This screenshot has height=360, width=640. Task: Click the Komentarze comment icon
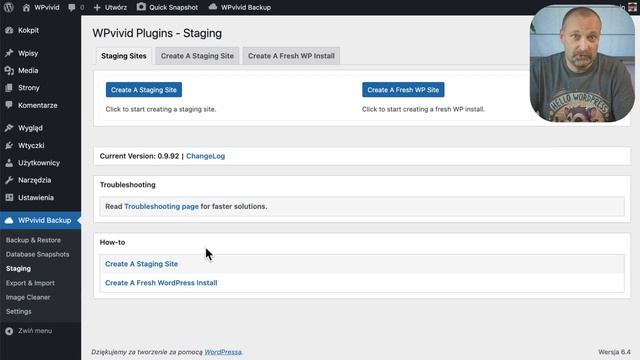coord(9,105)
